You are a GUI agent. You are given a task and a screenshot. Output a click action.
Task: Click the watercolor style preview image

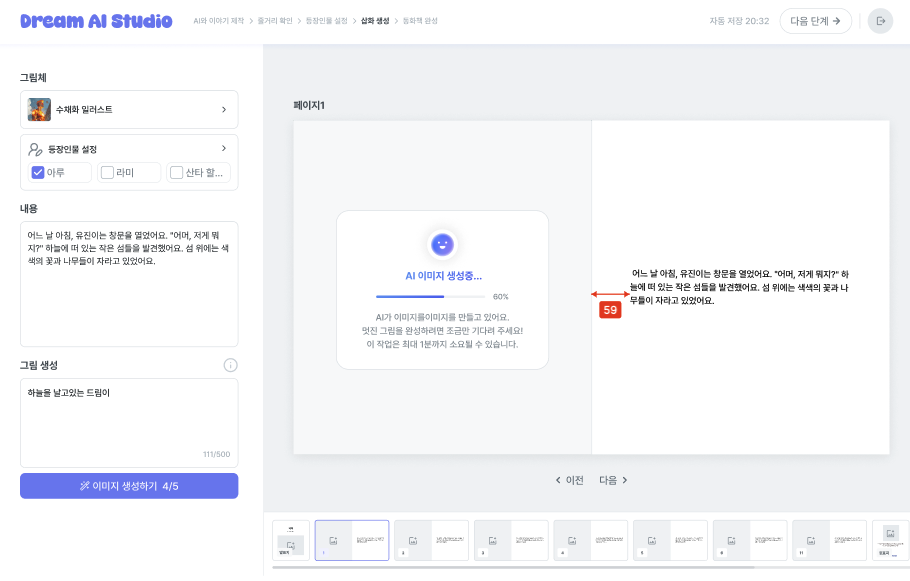coord(39,109)
